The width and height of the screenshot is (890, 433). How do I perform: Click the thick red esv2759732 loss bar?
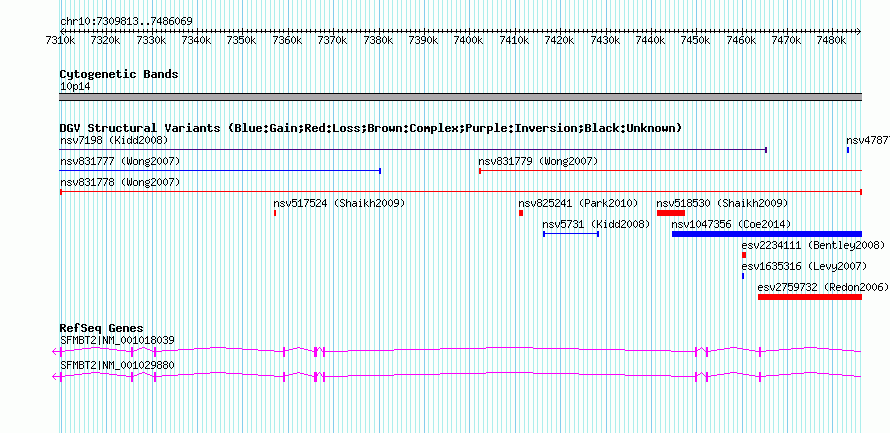pyautogui.click(x=810, y=297)
